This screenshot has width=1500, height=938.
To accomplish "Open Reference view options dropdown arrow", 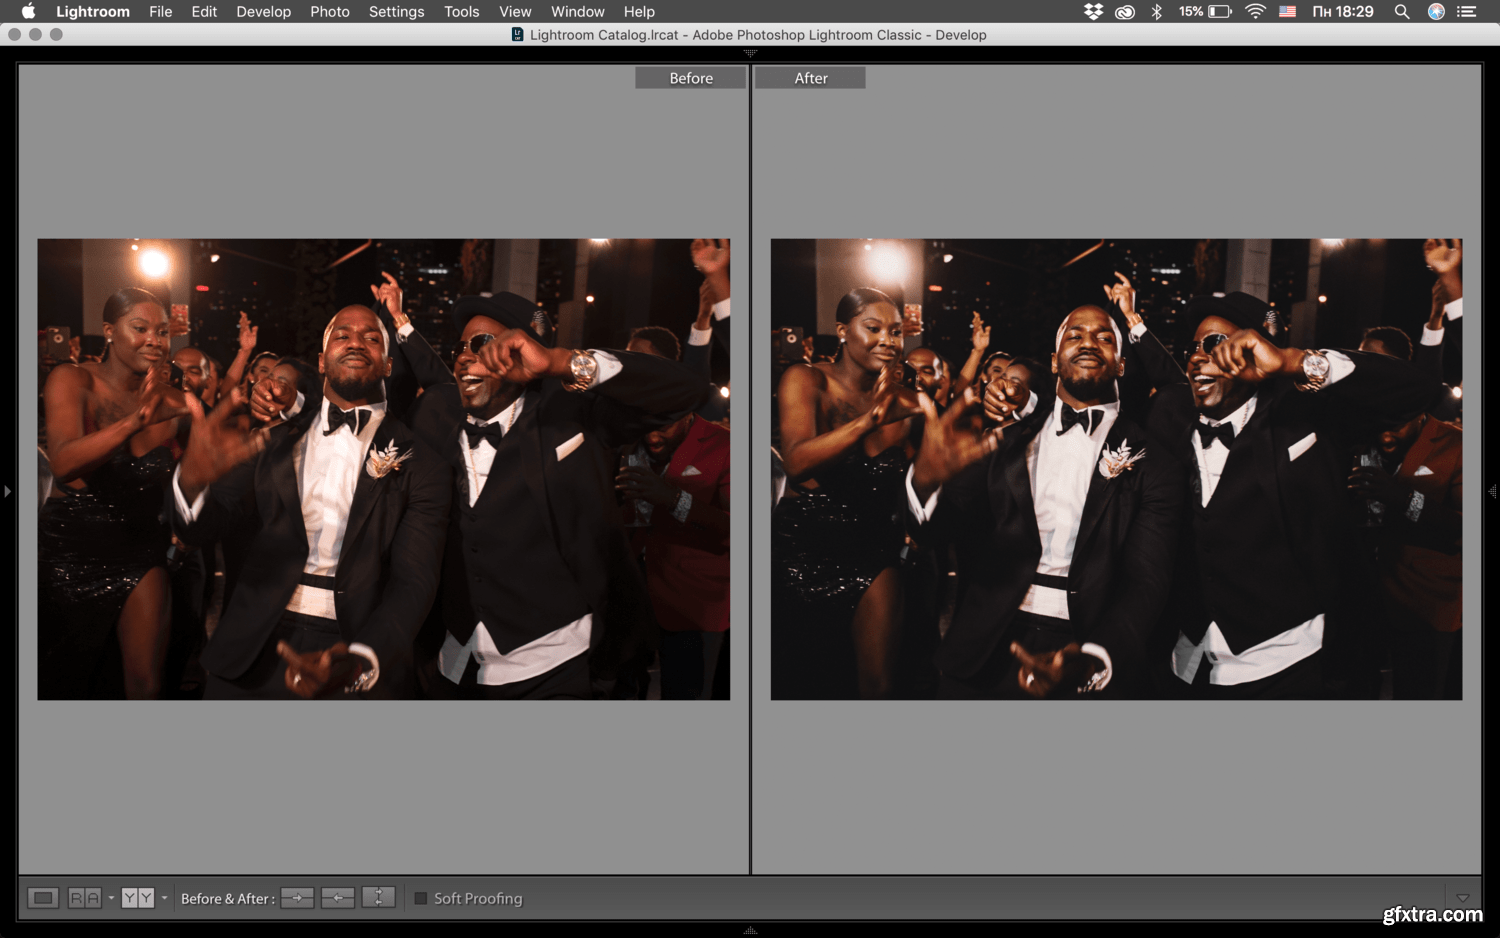I will tap(111, 898).
